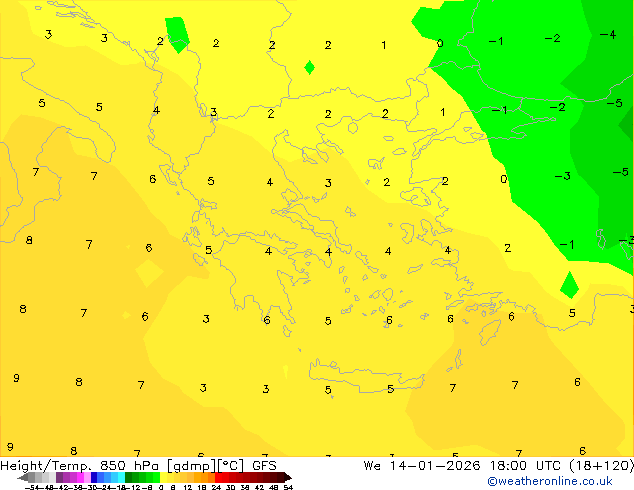Click the '18:00 UTC' time label

(x=525, y=466)
